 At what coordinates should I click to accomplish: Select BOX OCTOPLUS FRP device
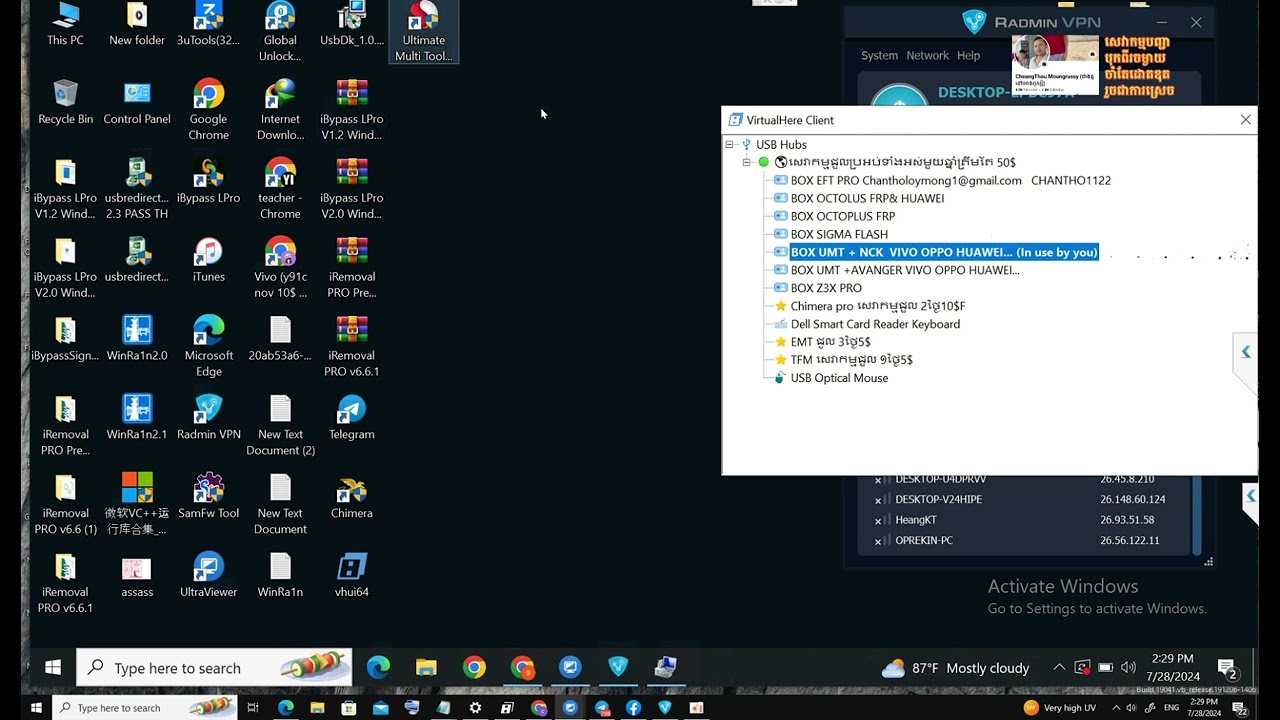(x=834, y=216)
